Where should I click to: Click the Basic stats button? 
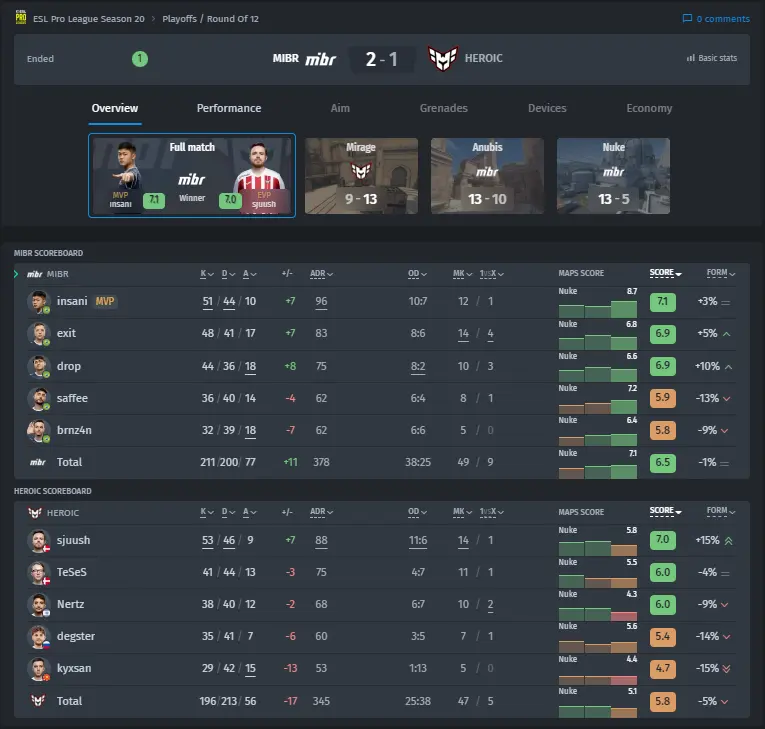(712, 58)
